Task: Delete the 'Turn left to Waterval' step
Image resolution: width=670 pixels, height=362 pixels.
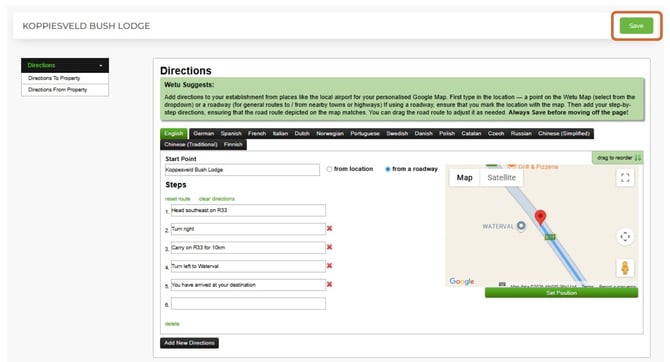Action: pos(329,265)
